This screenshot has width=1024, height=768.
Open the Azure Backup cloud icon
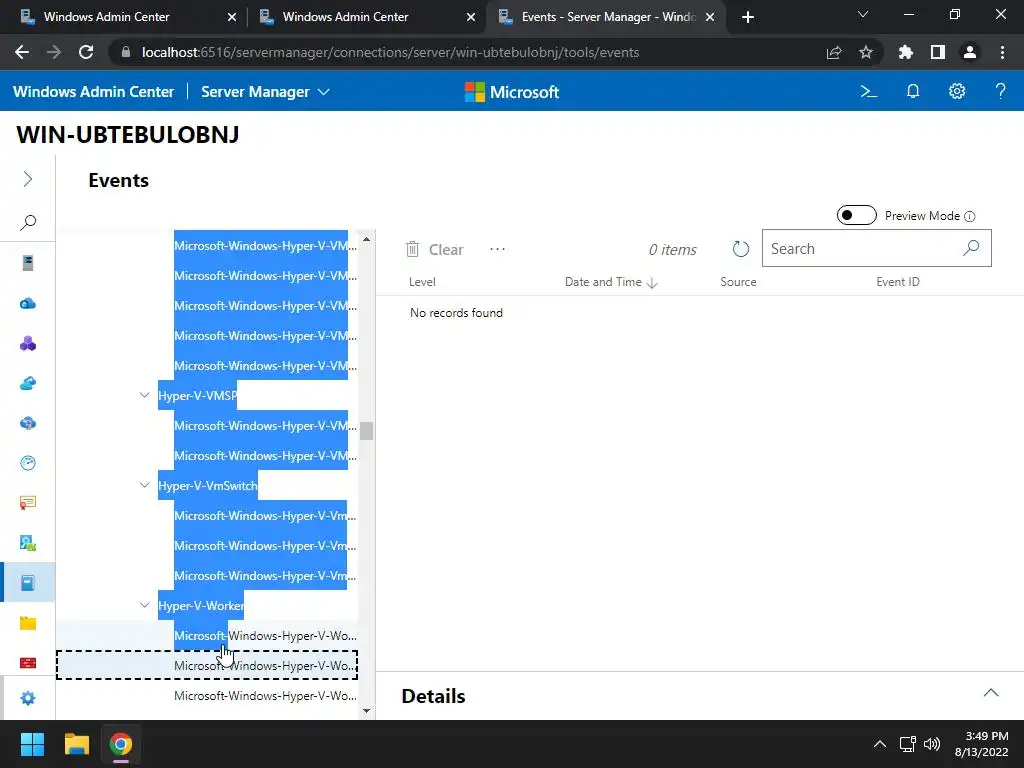[x=27, y=383]
